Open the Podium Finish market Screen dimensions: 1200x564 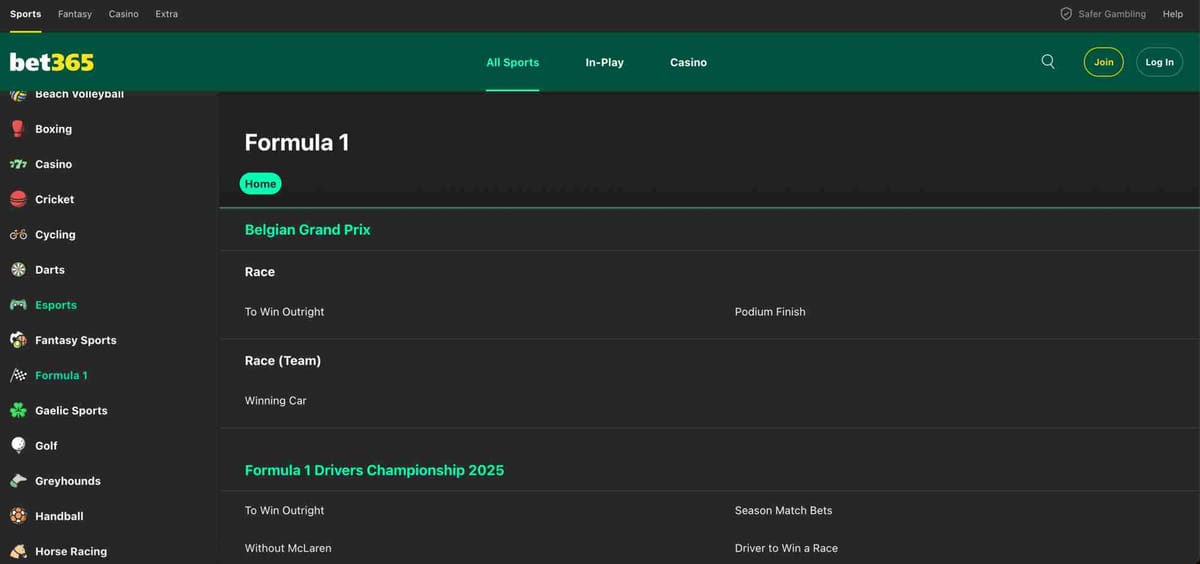(770, 312)
